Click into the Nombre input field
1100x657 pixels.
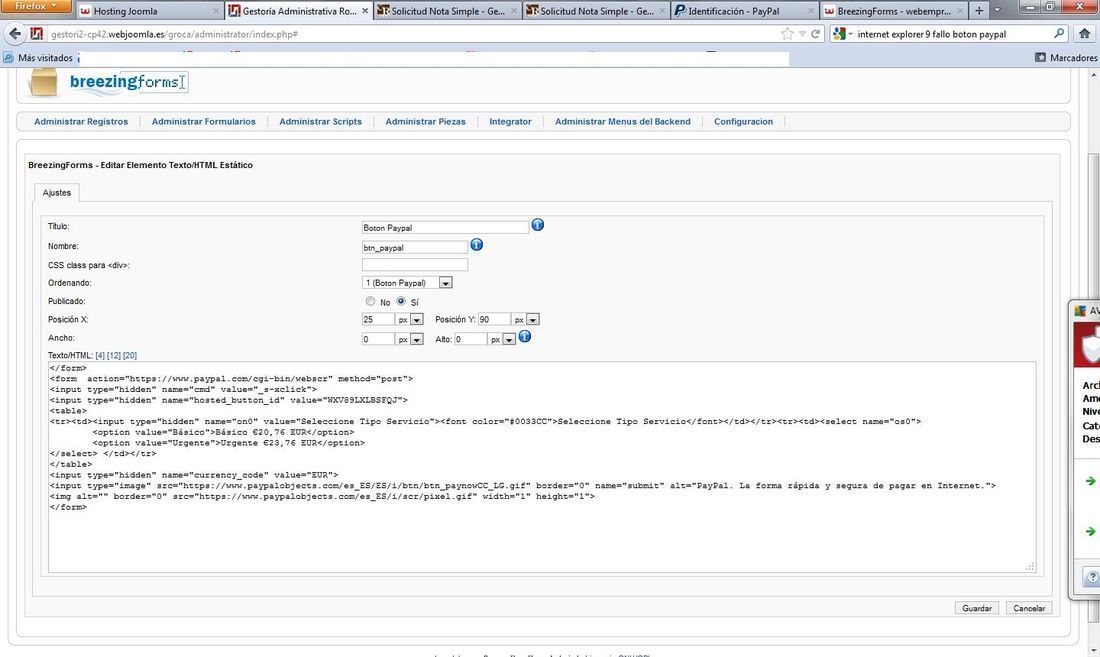(415, 248)
